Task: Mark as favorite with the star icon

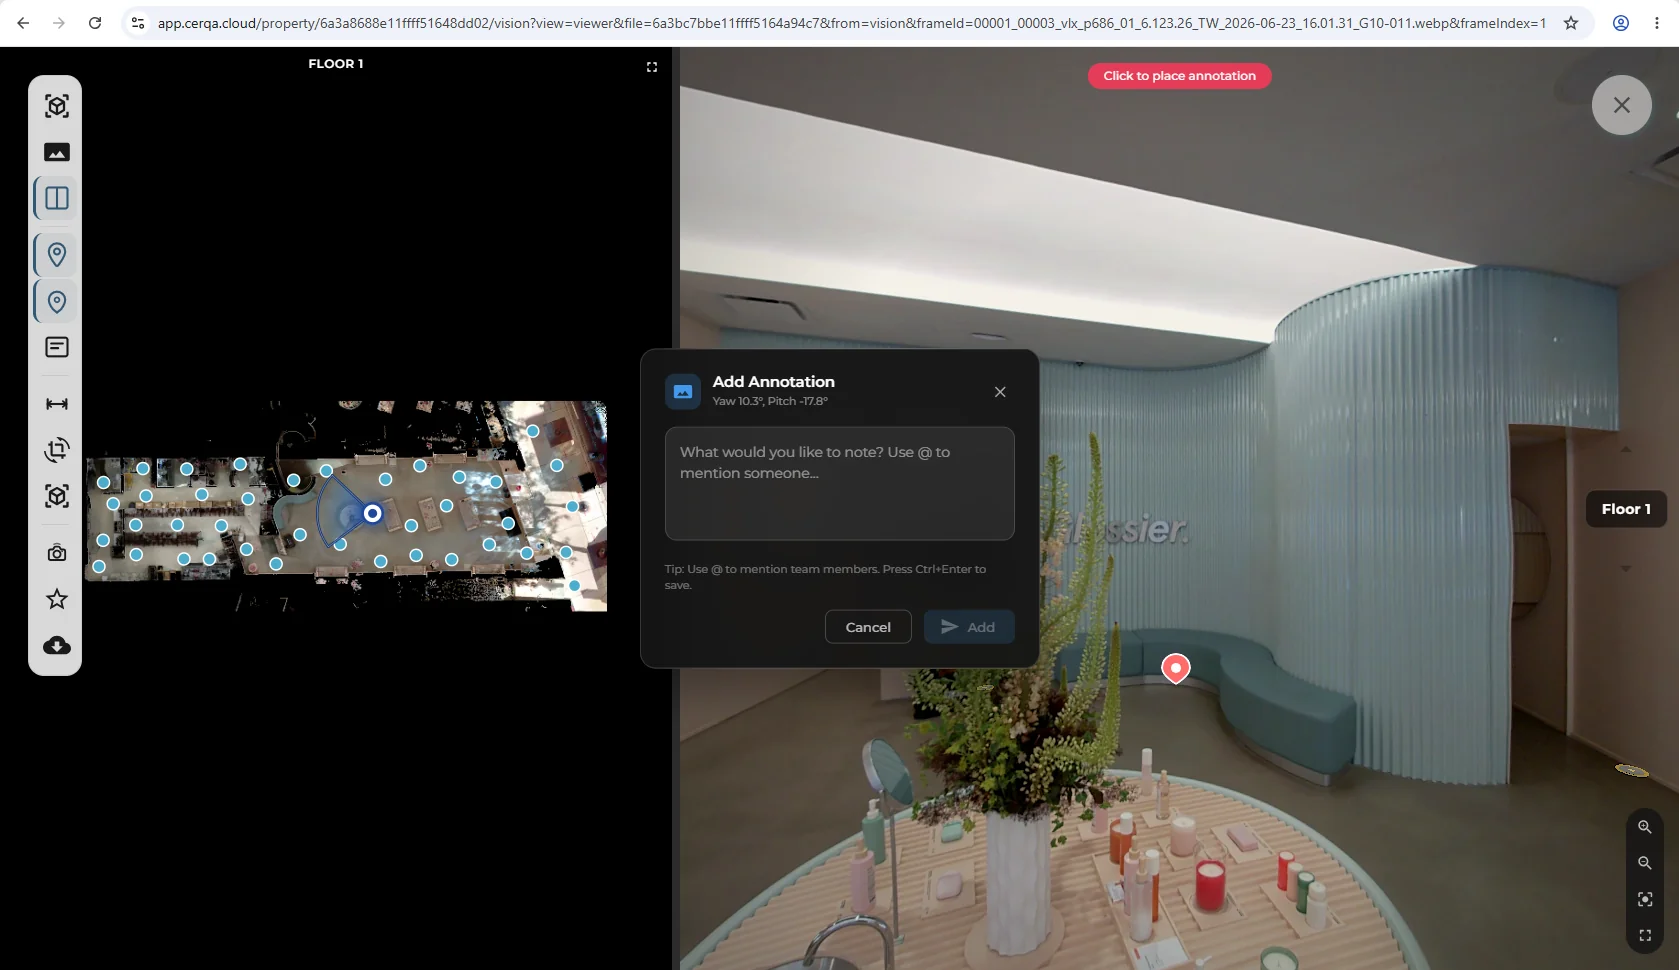Action: point(57,599)
